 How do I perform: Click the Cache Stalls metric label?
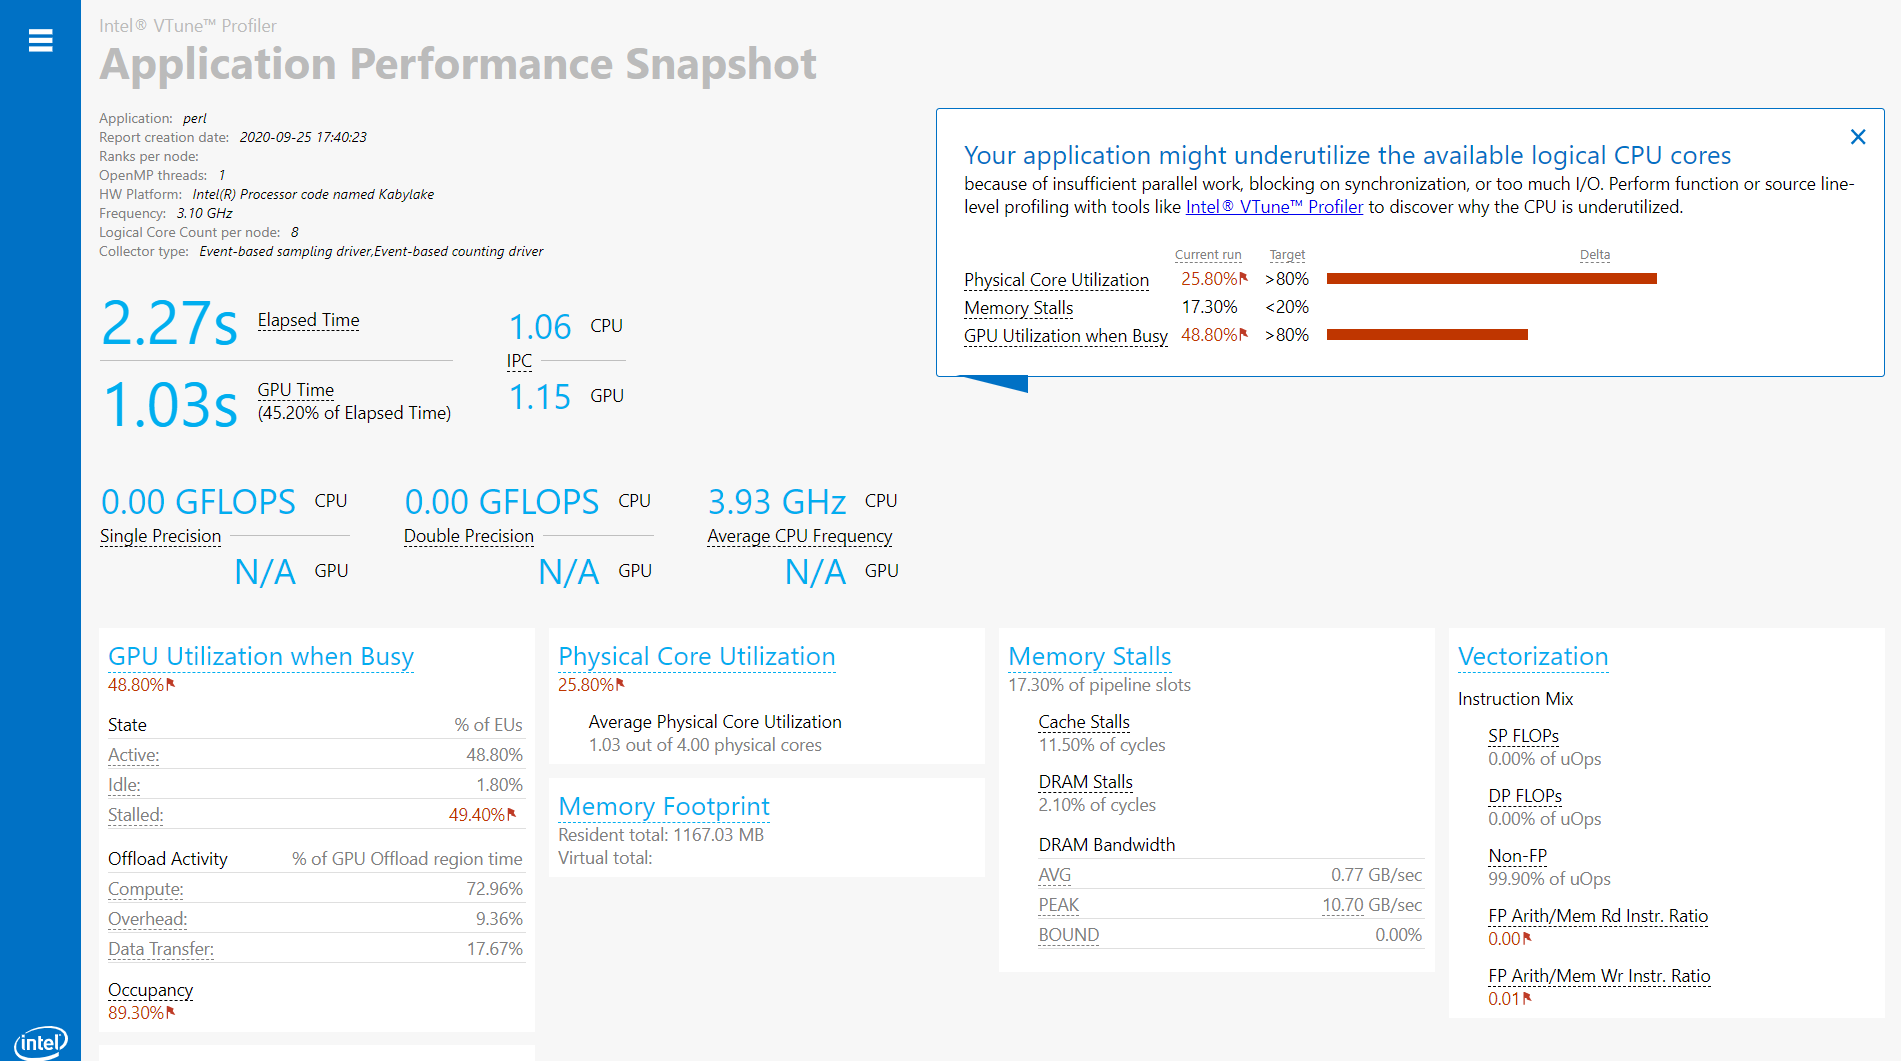coord(1083,722)
